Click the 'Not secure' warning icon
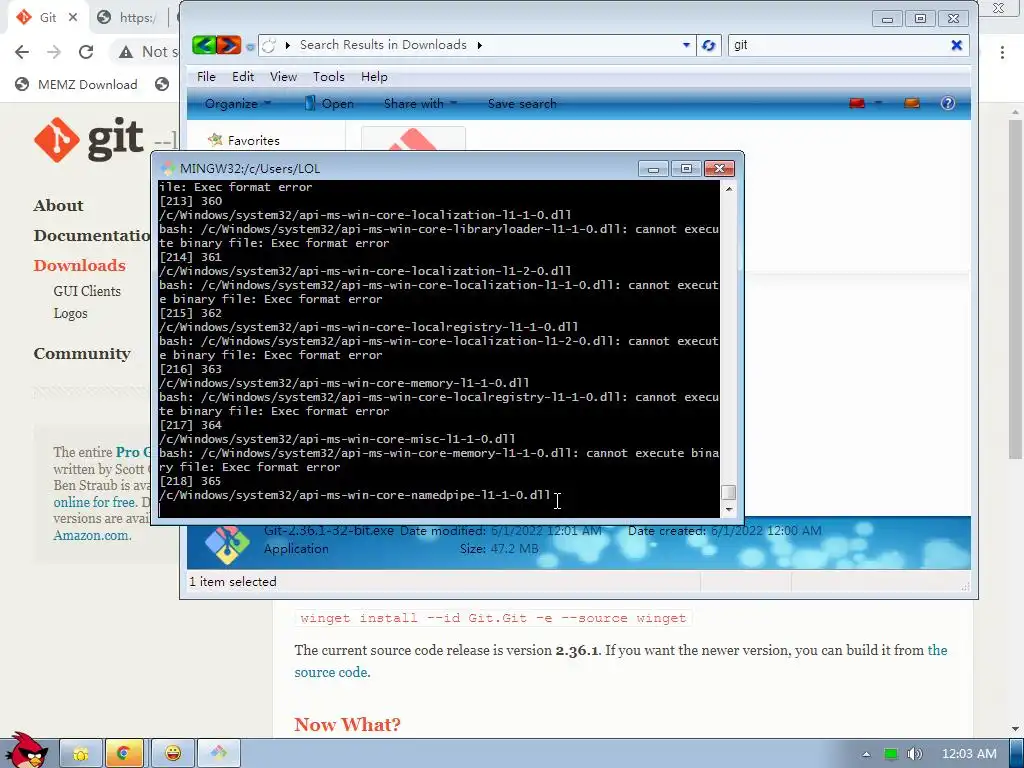This screenshot has height=768, width=1024. (x=126, y=52)
